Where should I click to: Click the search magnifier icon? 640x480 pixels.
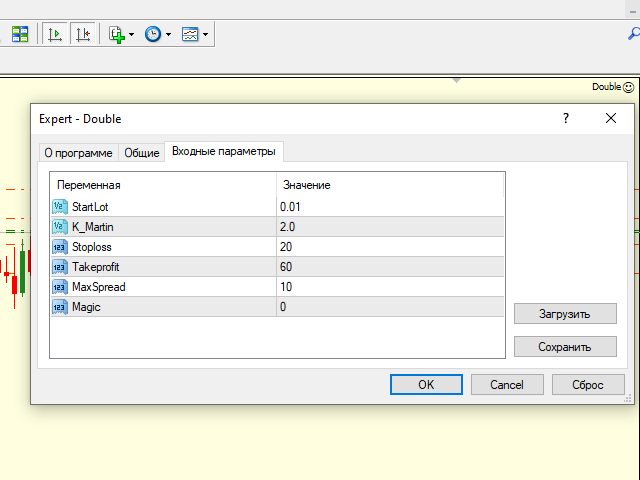pos(632,34)
